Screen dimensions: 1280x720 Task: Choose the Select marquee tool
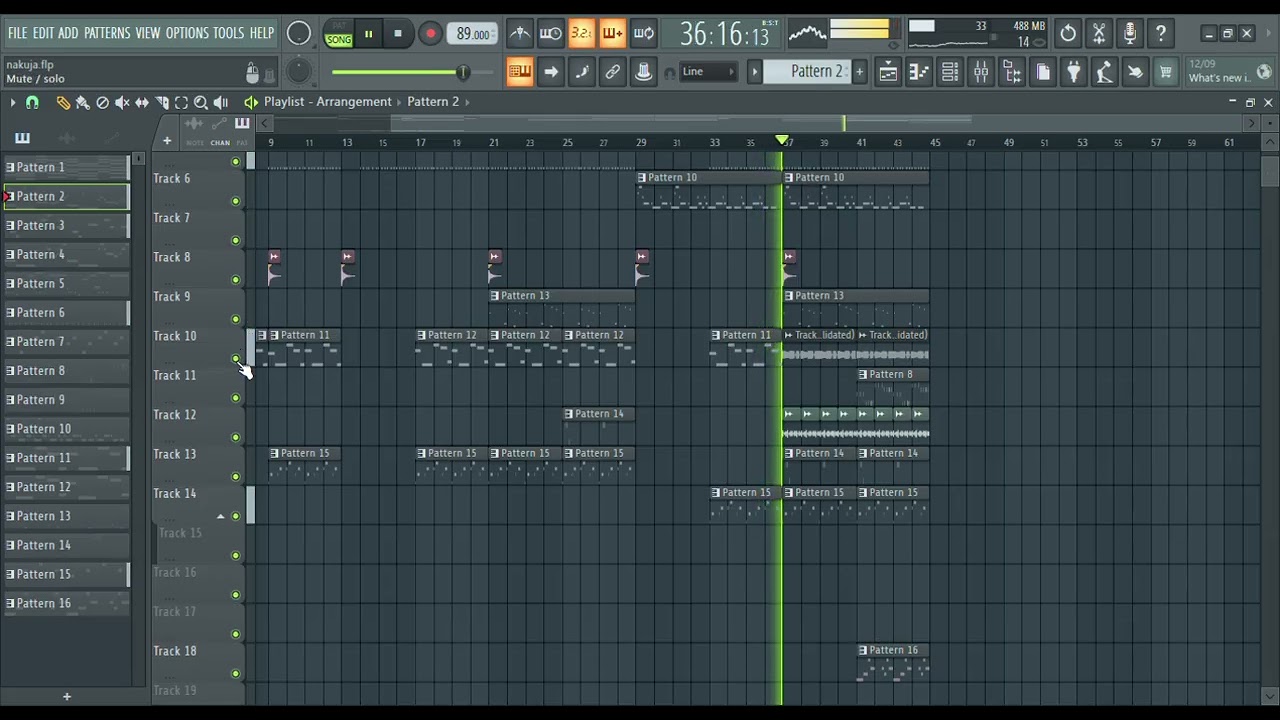[181, 102]
